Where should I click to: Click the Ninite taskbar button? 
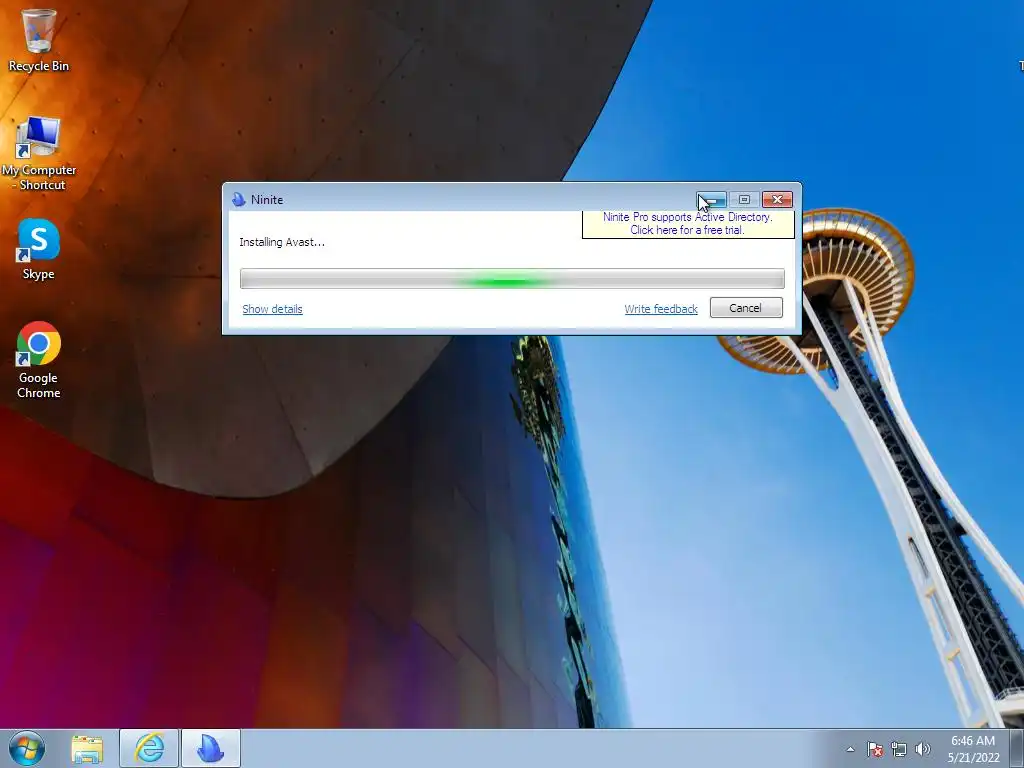pyautogui.click(x=210, y=749)
